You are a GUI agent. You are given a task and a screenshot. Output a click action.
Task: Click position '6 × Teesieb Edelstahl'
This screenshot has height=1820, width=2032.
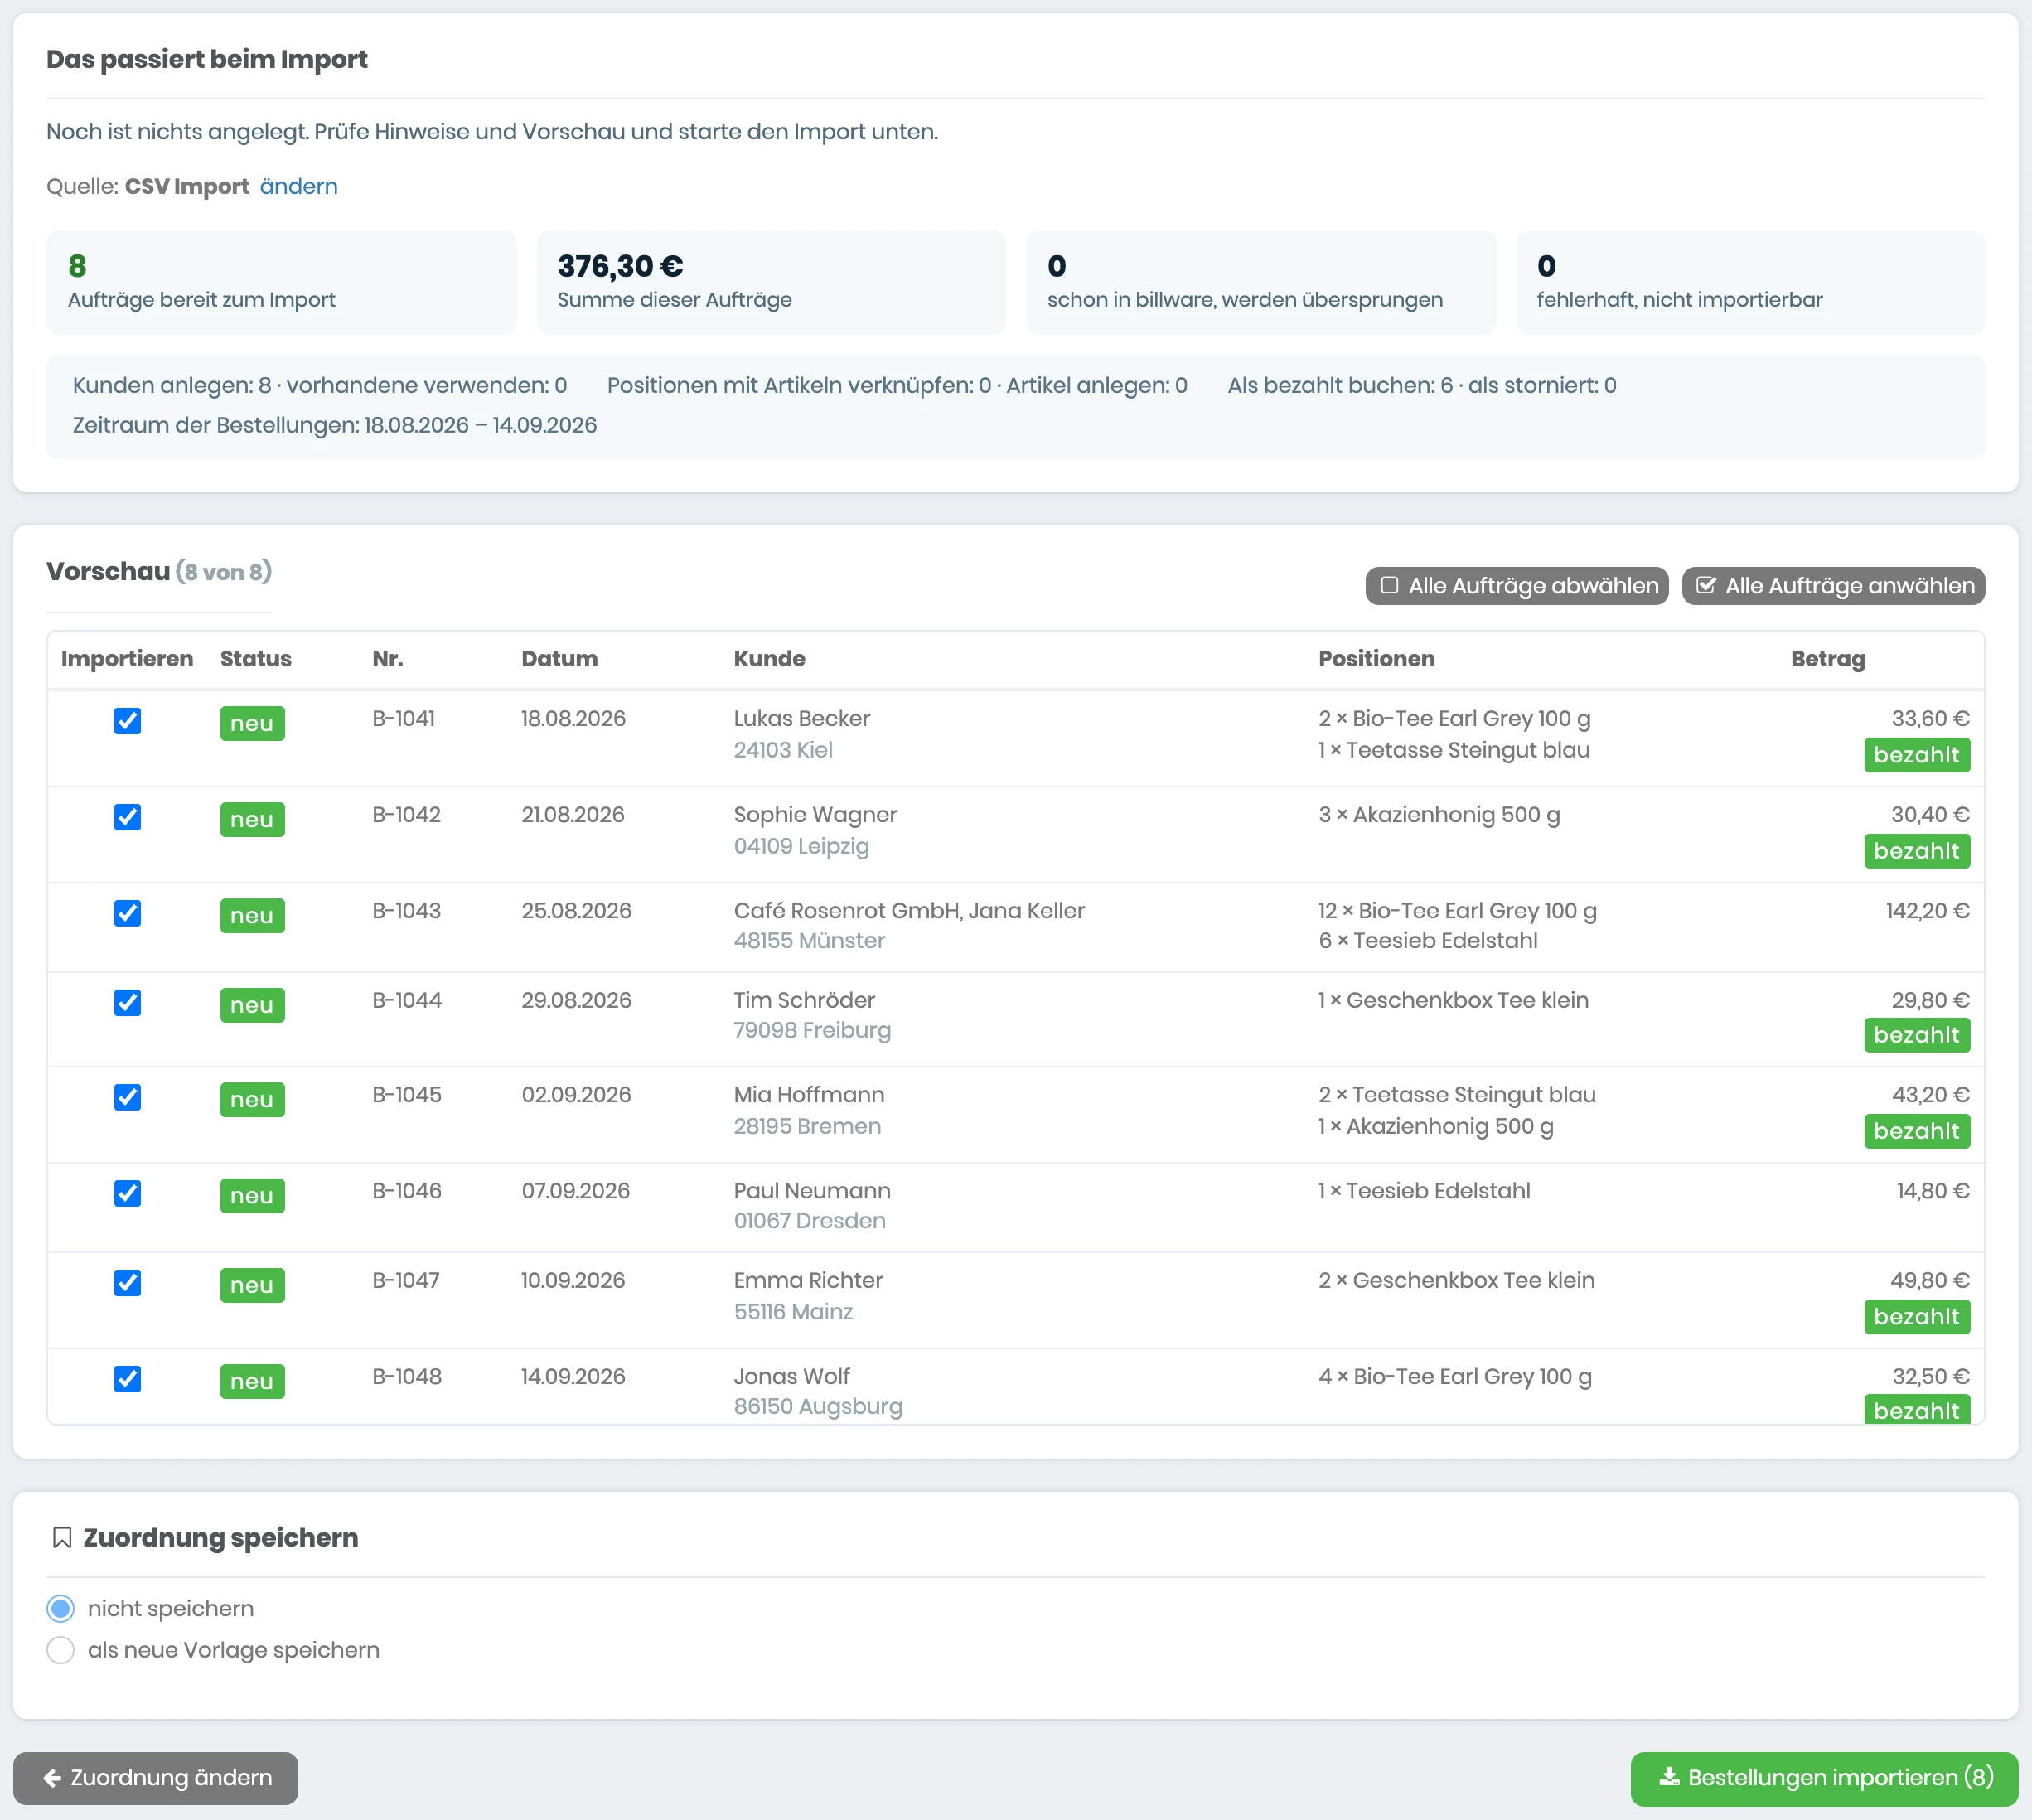click(x=1428, y=941)
